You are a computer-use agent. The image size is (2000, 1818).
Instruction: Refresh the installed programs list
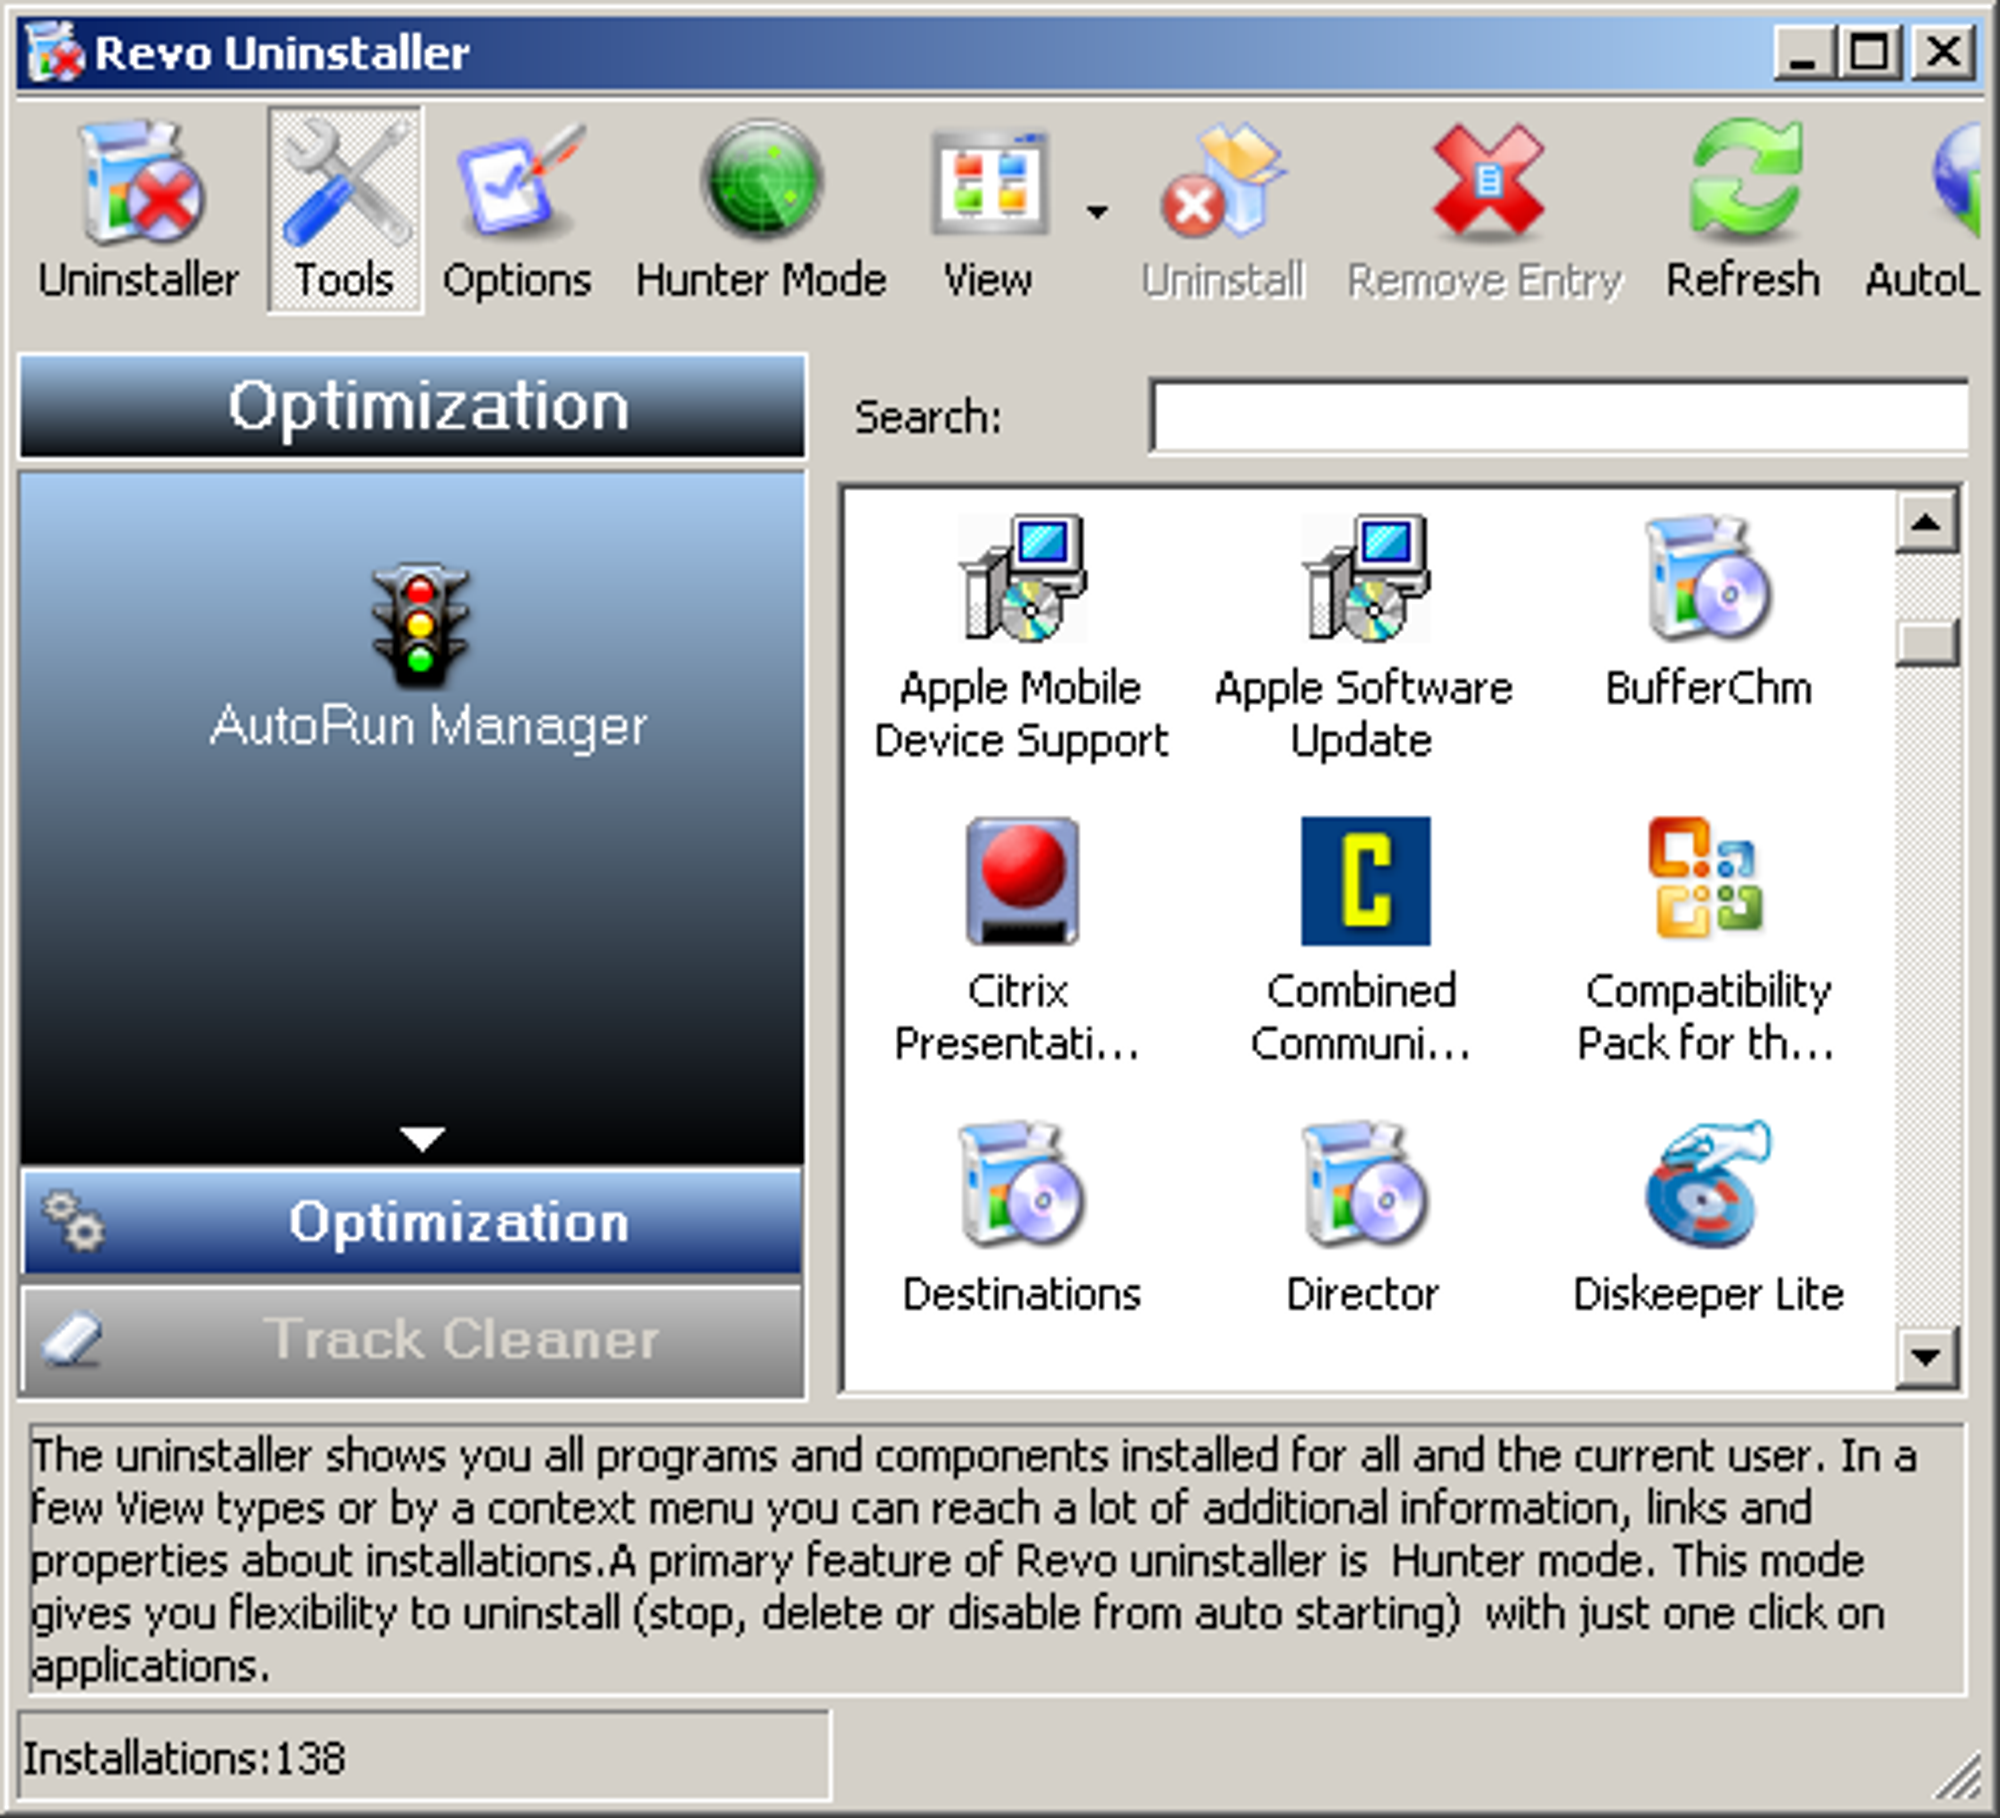[1742, 212]
